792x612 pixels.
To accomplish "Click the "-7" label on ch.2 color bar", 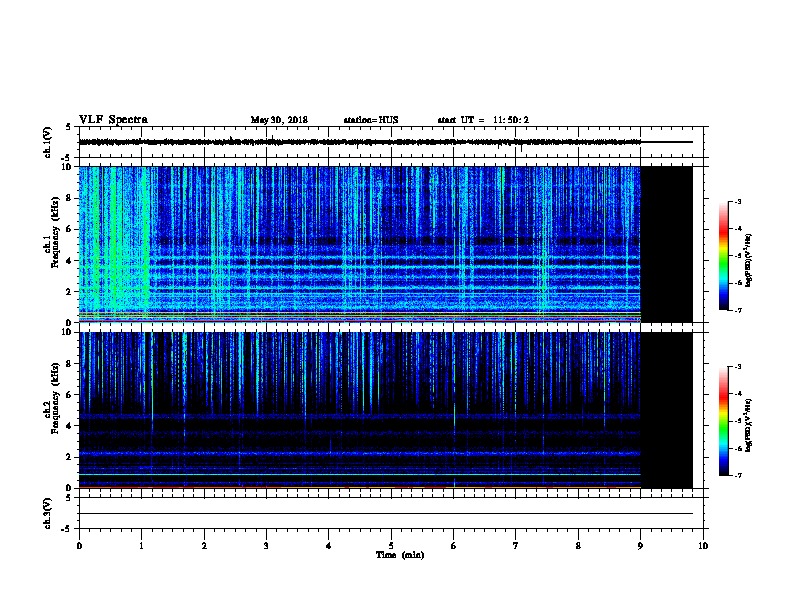I will pyautogui.click(x=737, y=476).
